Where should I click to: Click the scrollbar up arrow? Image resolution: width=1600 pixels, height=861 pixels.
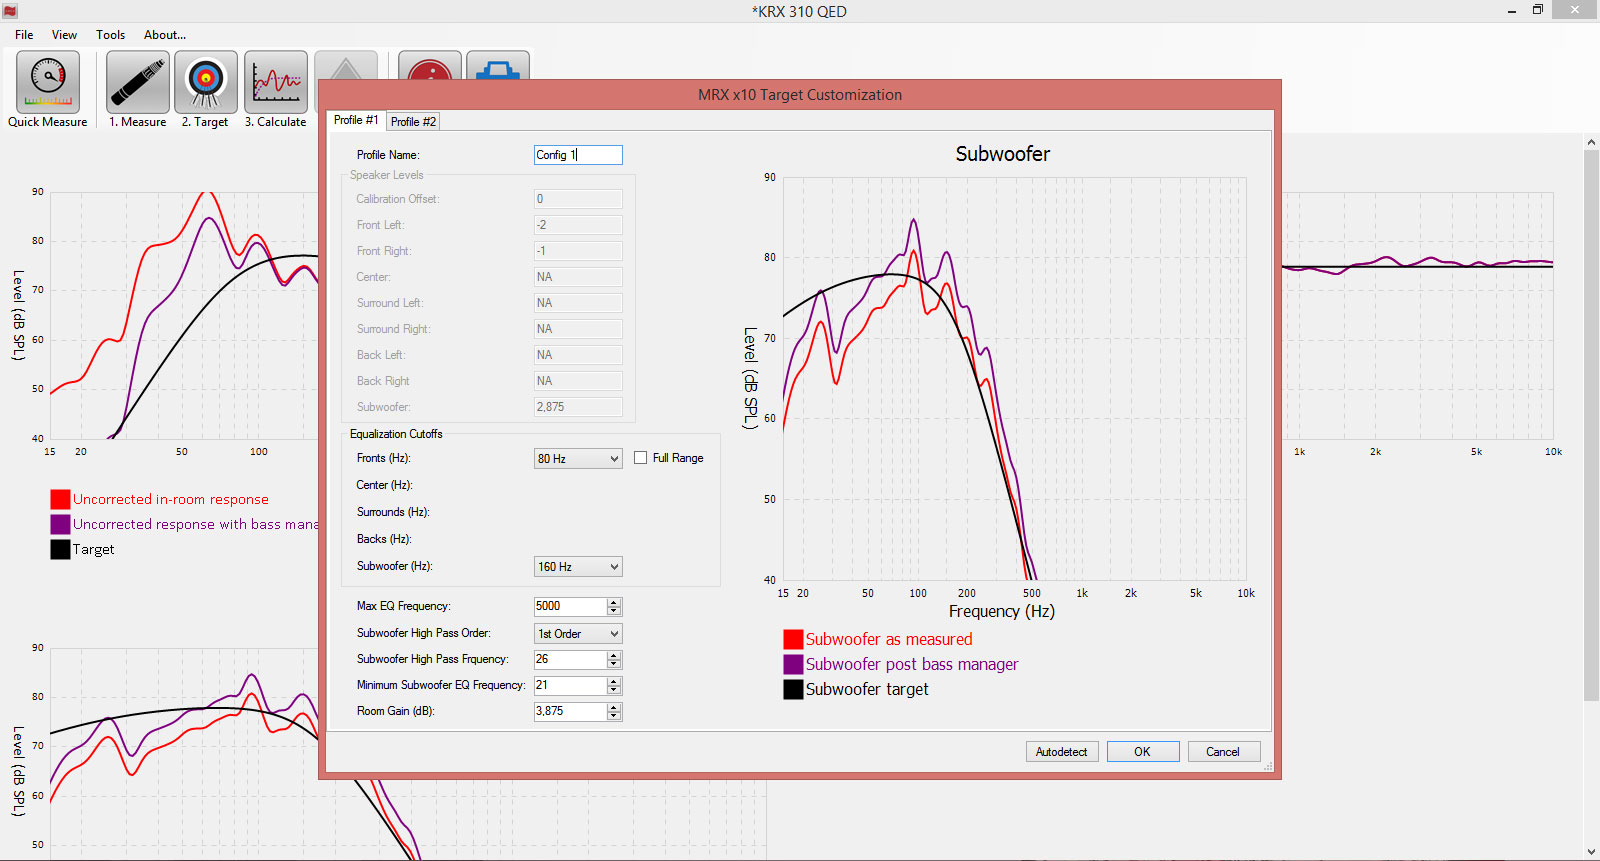1591,142
